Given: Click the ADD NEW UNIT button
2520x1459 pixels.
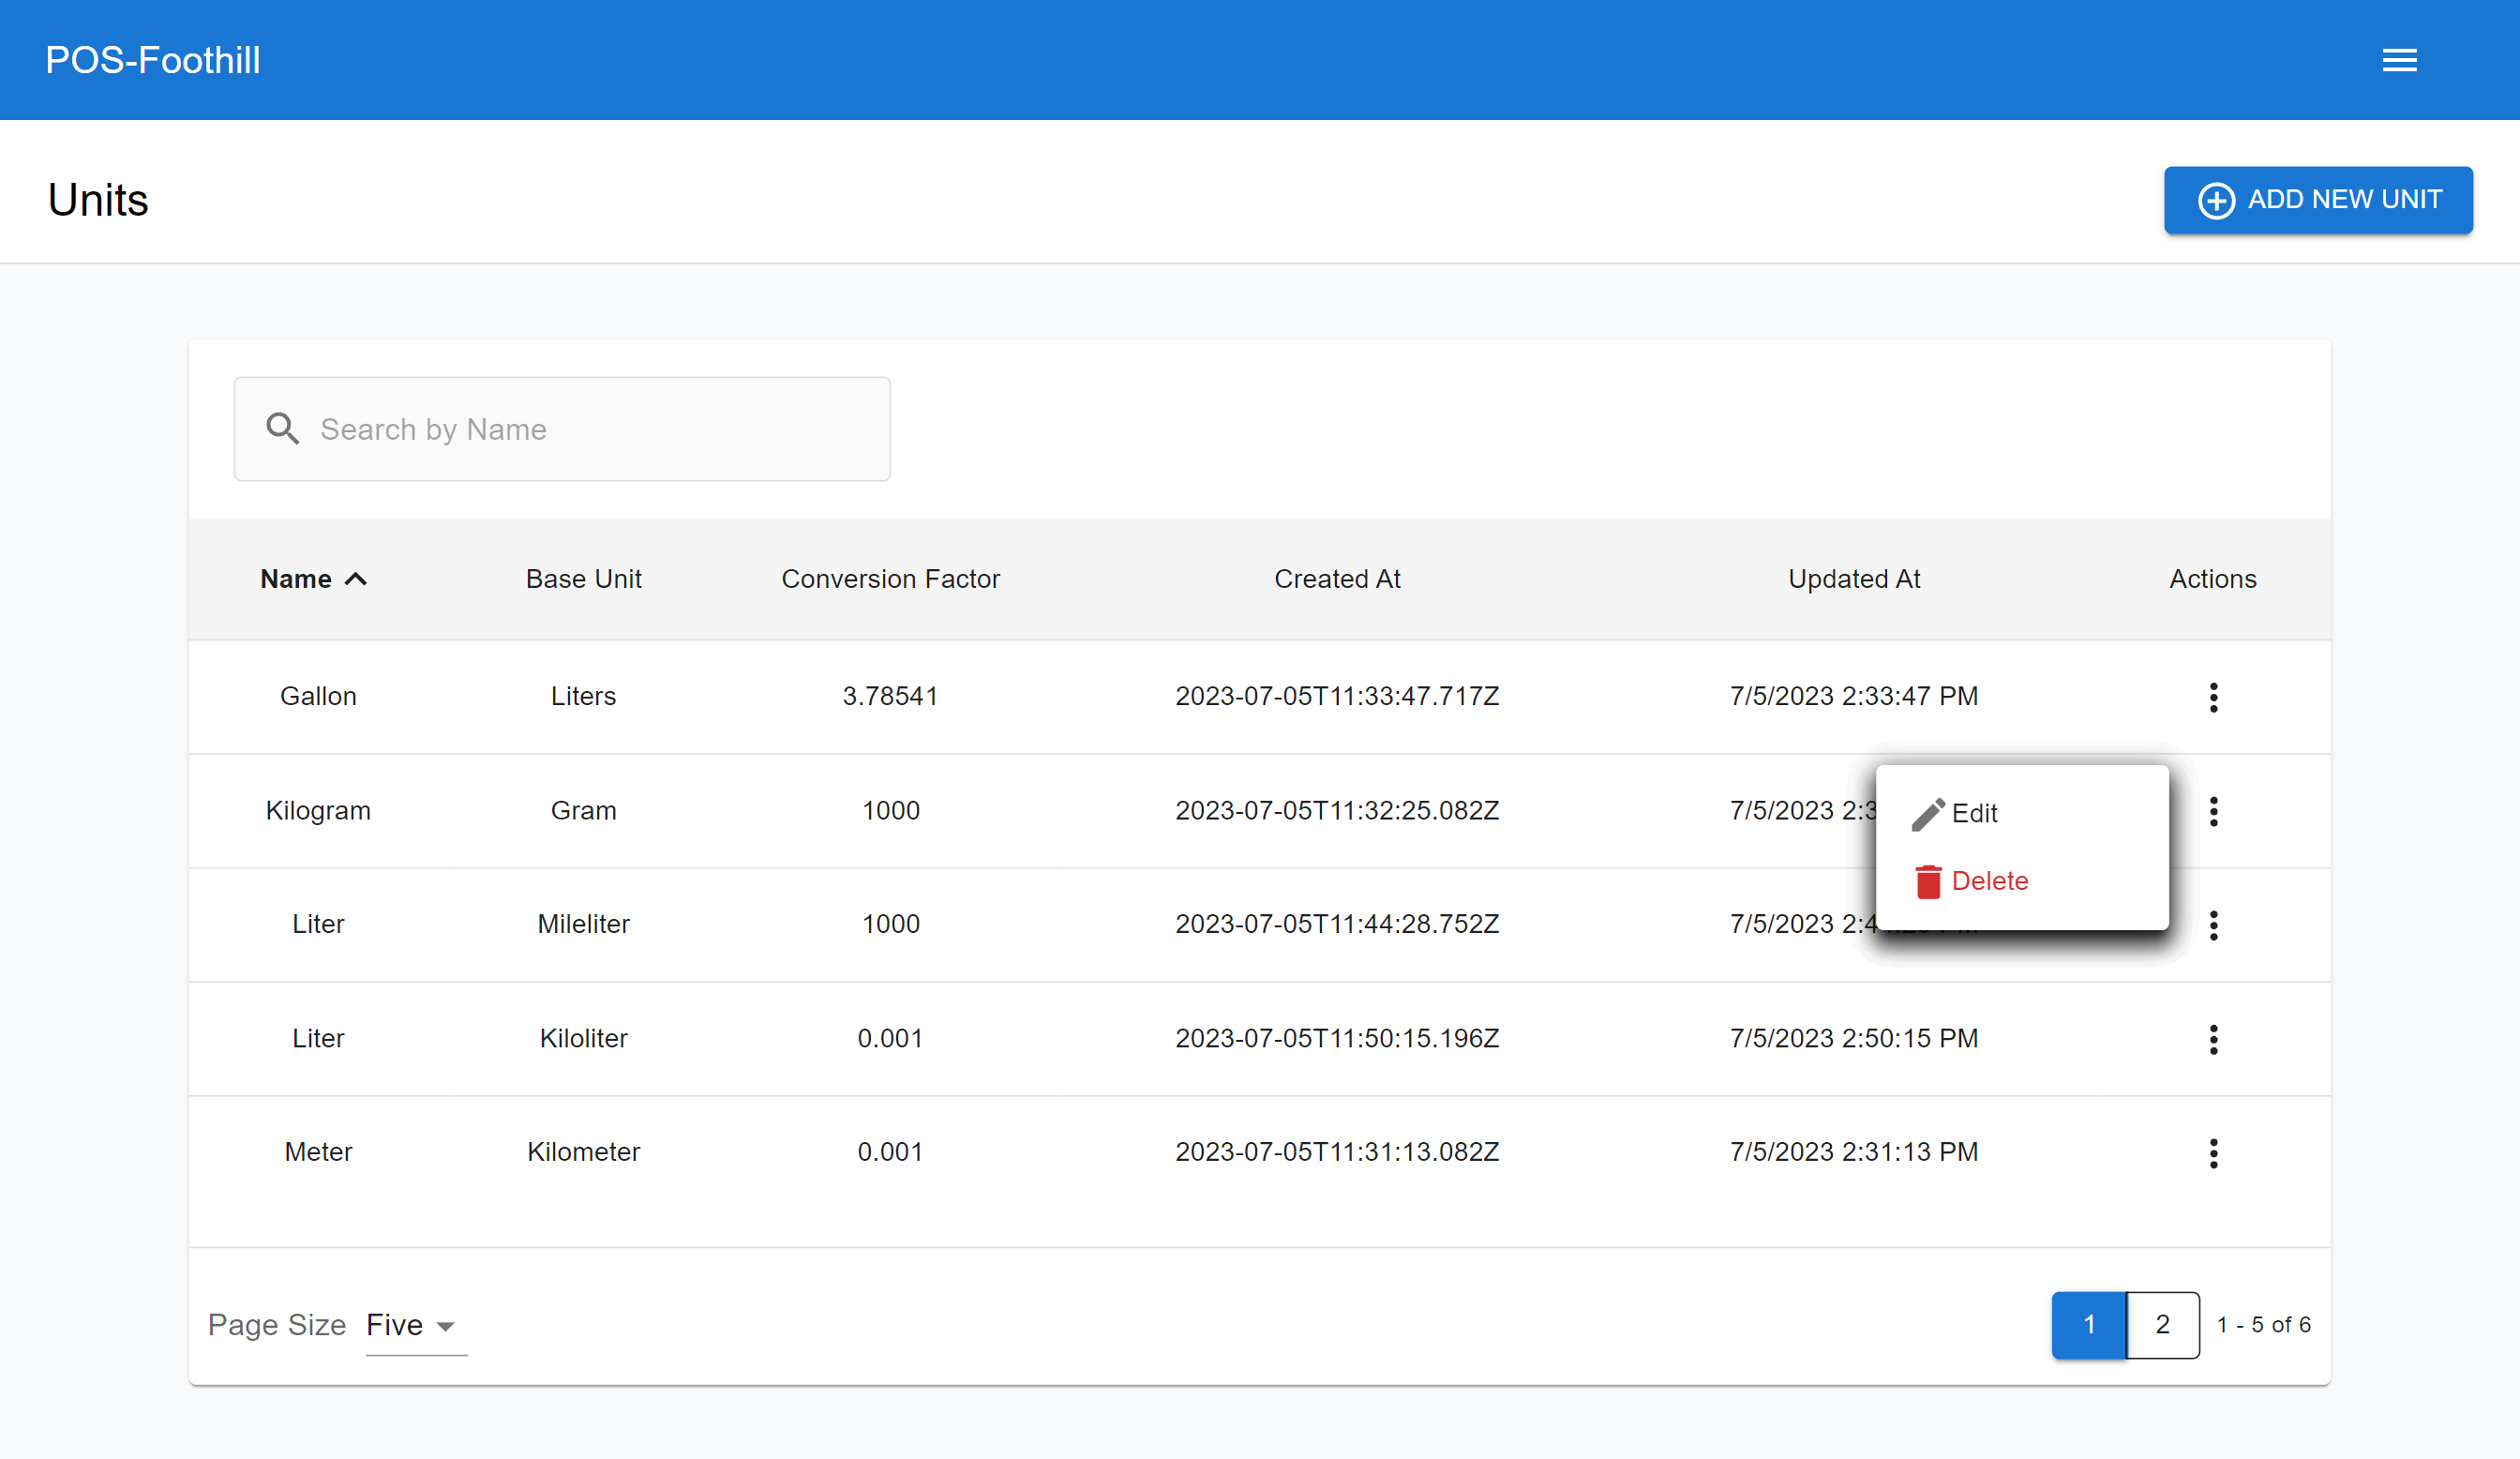Looking at the screenshot, I should (2318, 200).
